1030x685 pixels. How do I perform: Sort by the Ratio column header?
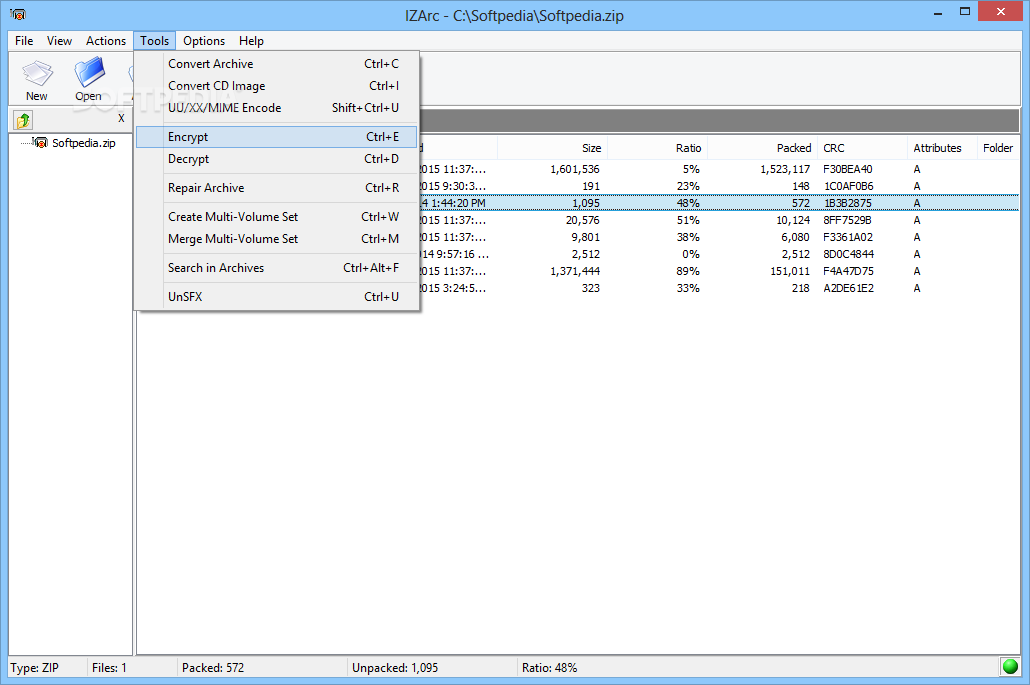tap(657, 148)
